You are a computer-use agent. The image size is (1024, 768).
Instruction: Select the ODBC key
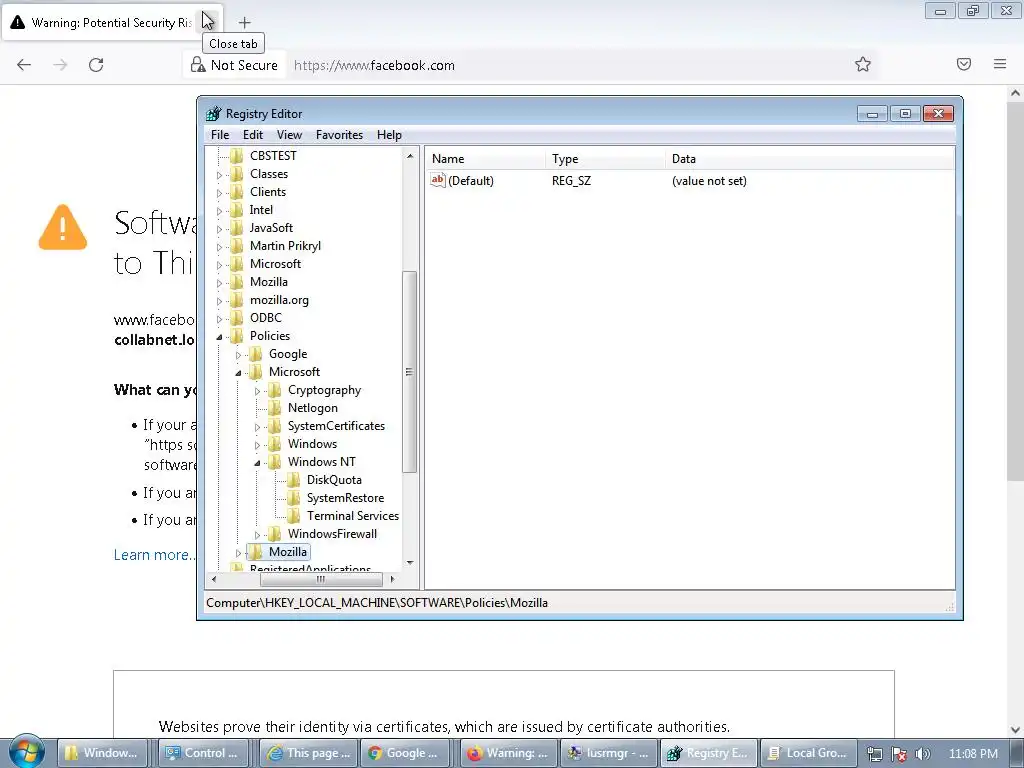coord(265,318)
